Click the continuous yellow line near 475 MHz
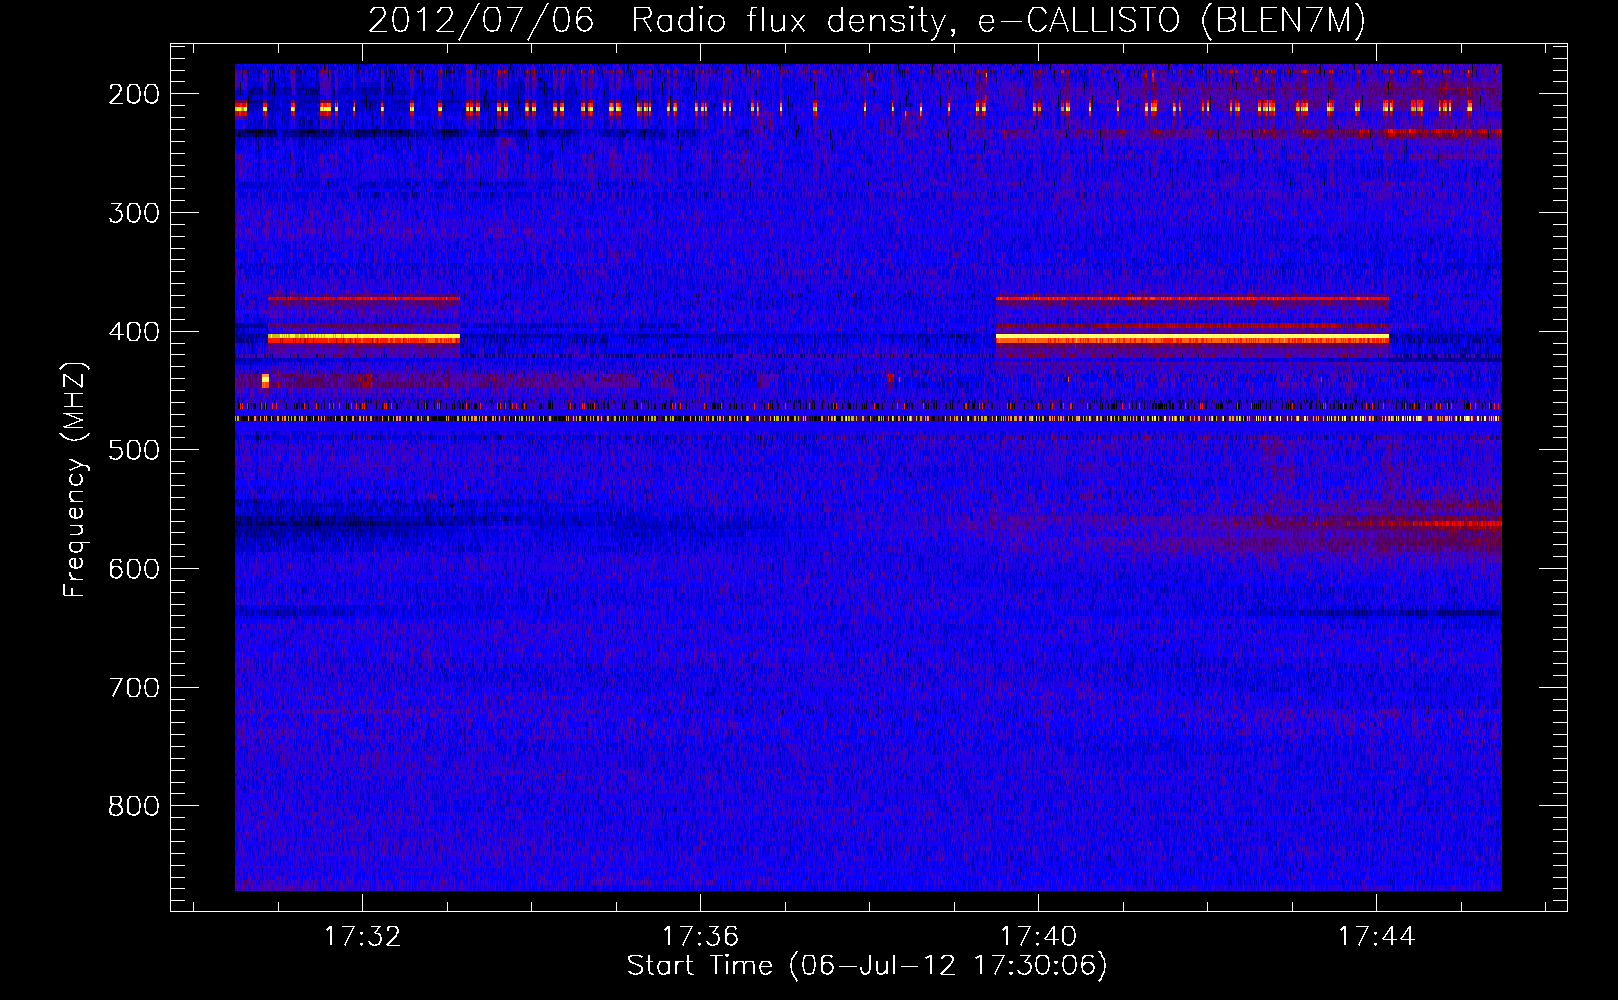 click(868, 419)
